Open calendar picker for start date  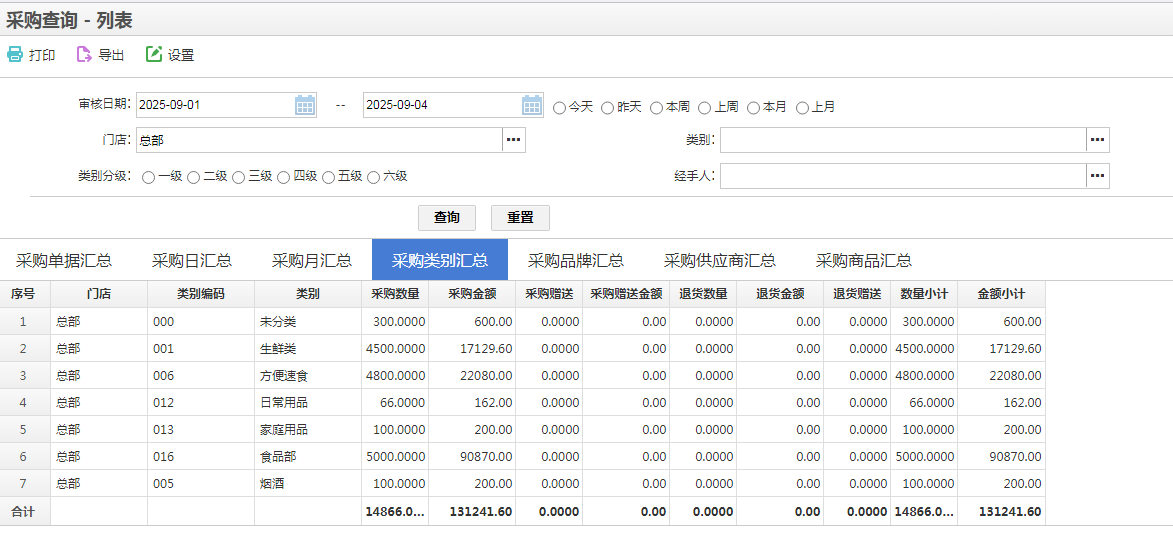[x=305, y=105]
